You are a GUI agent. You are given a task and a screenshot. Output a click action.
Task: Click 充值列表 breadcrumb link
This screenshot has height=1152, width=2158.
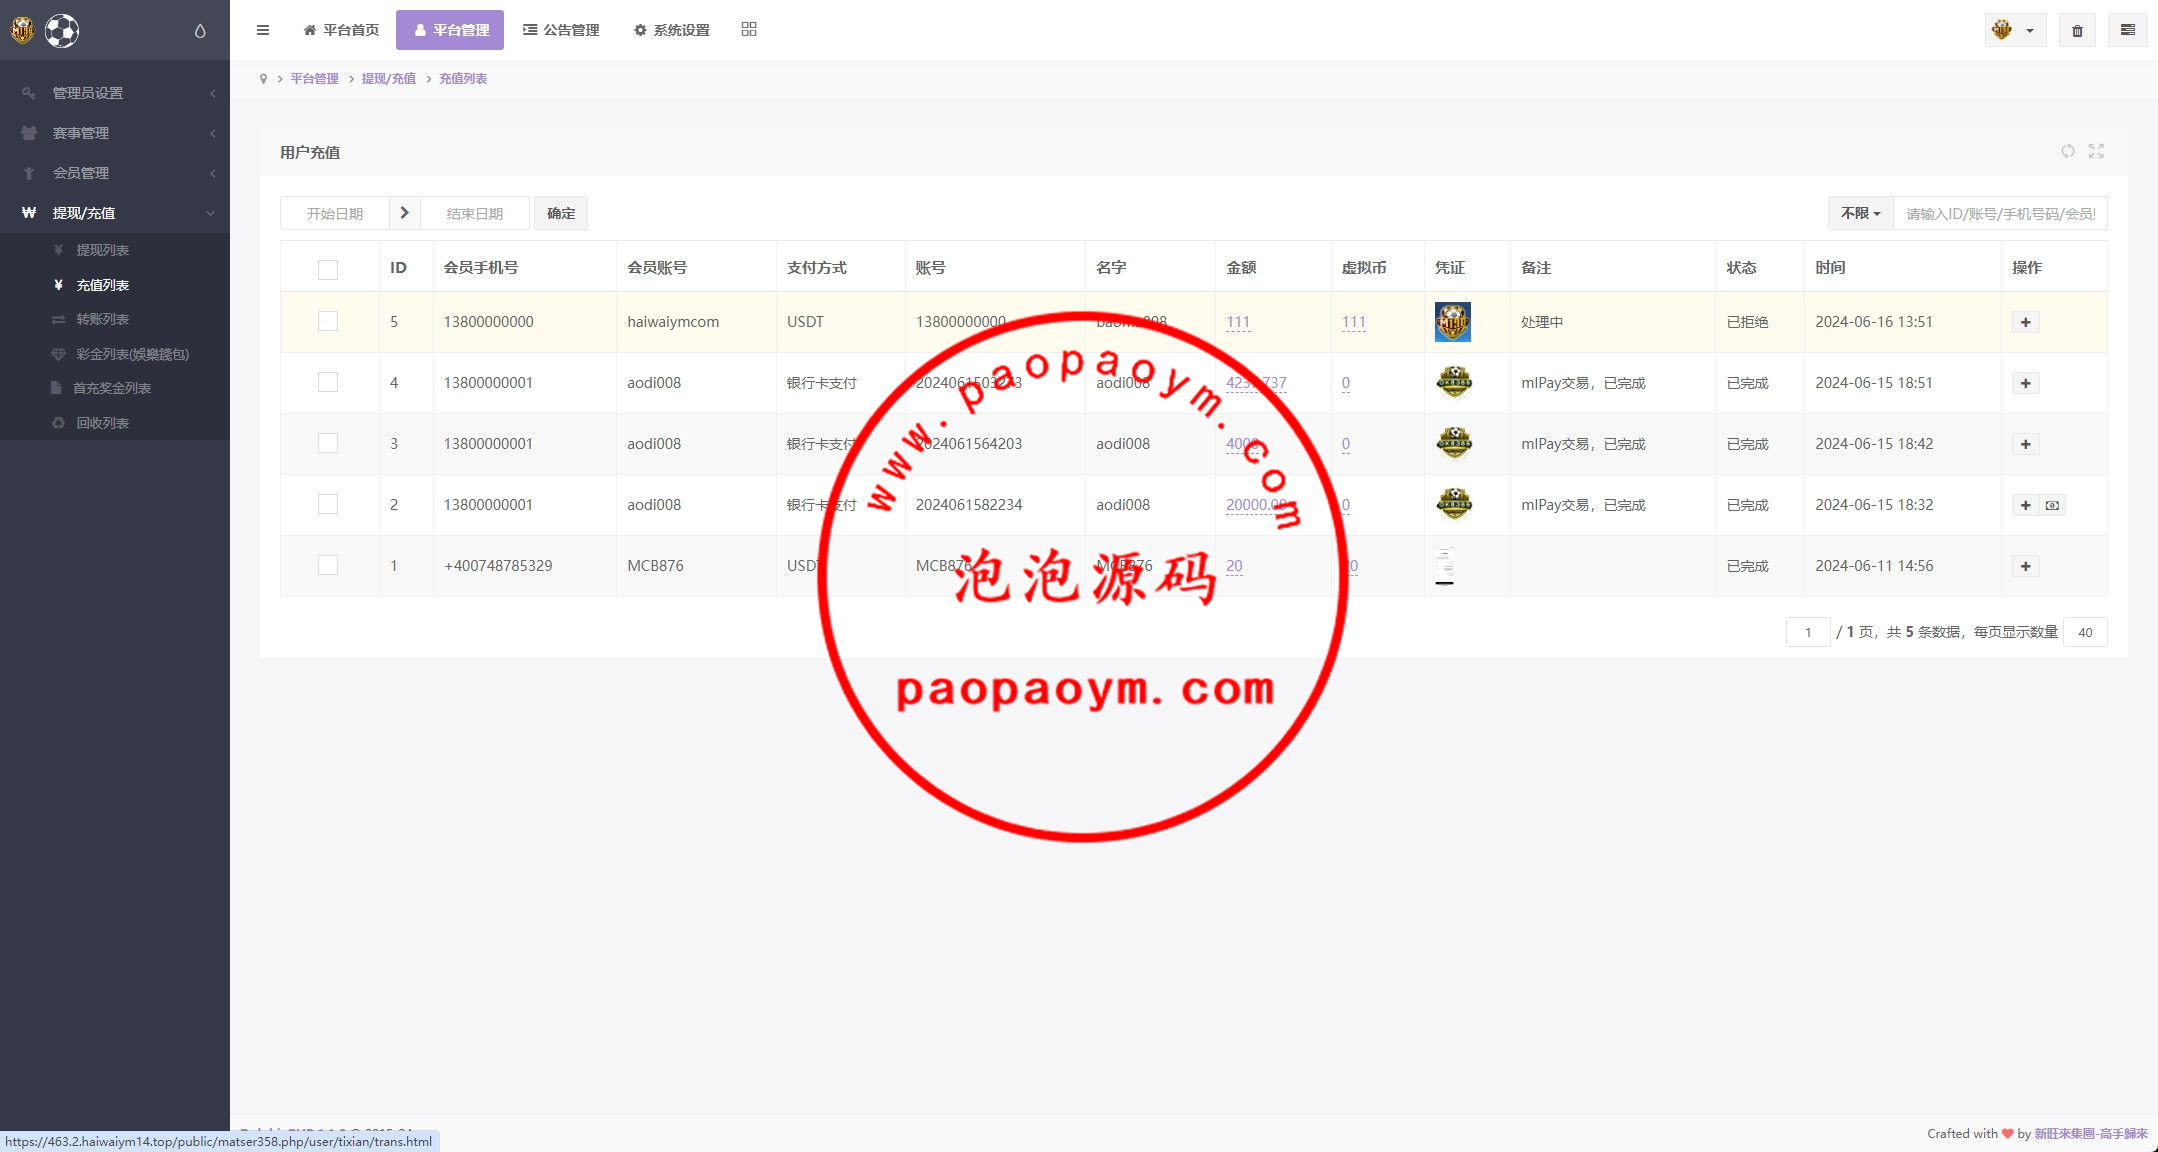click(463, 79)
